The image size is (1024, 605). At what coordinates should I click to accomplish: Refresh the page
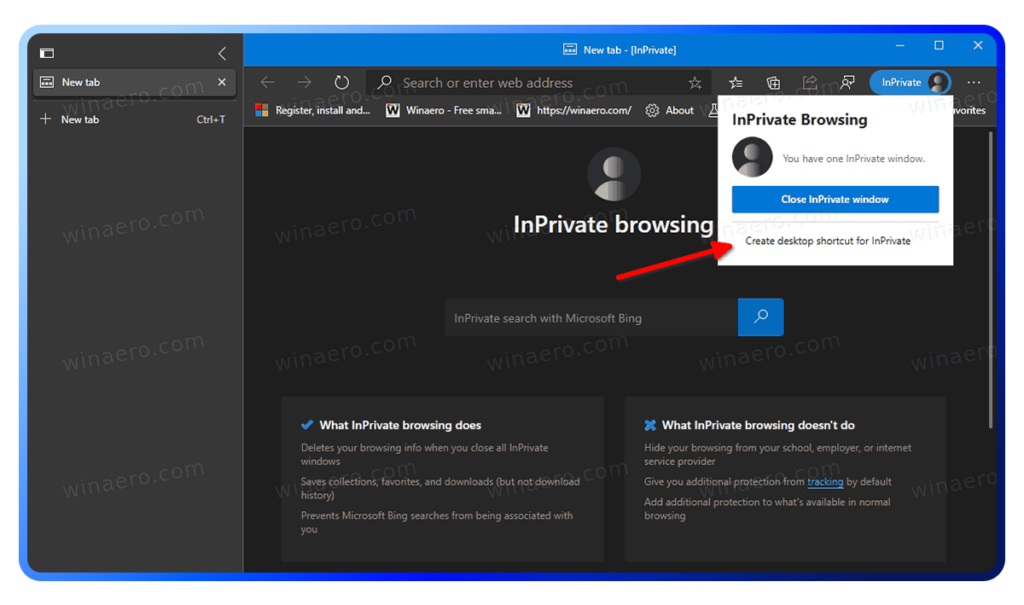(342, 83)
